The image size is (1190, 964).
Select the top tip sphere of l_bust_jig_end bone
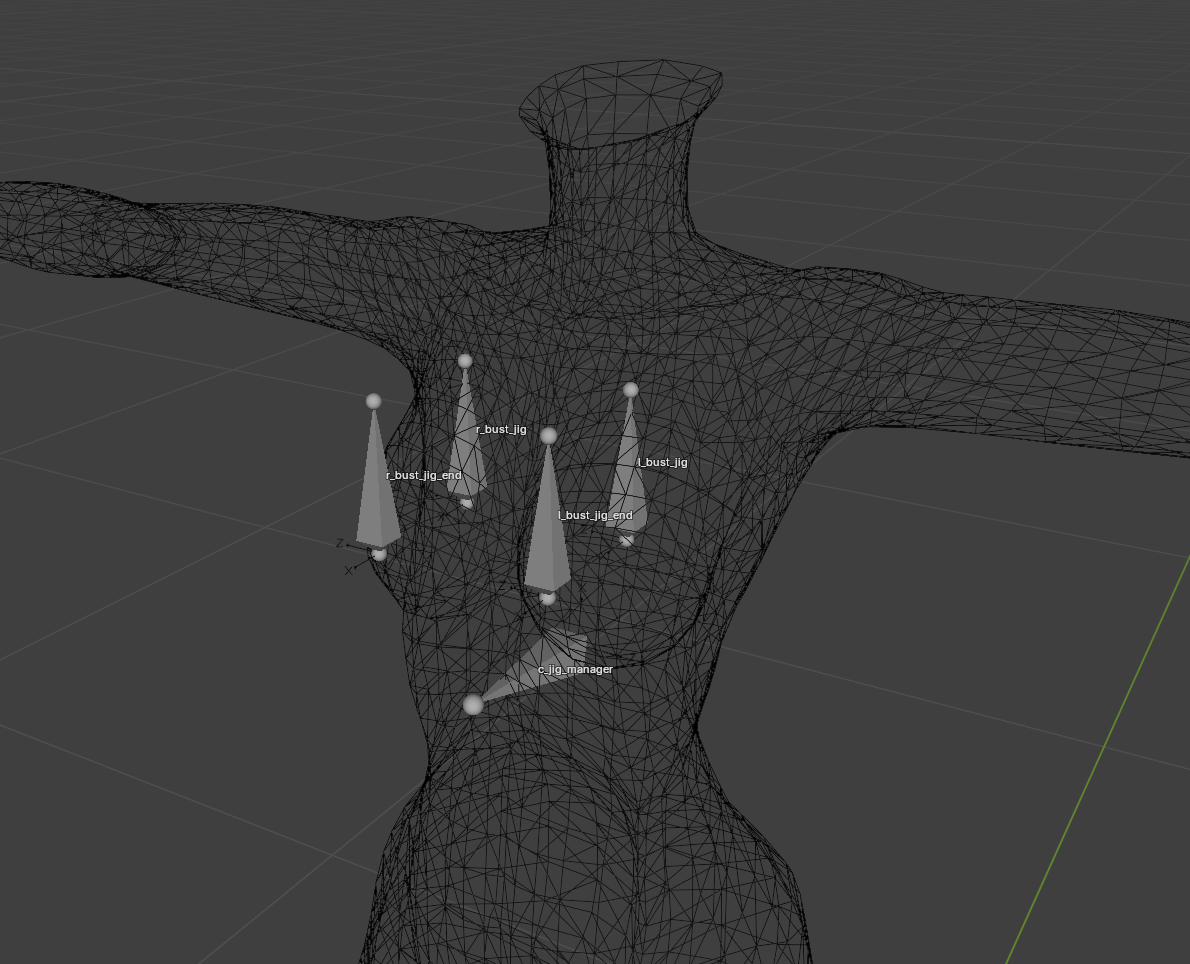549,436
